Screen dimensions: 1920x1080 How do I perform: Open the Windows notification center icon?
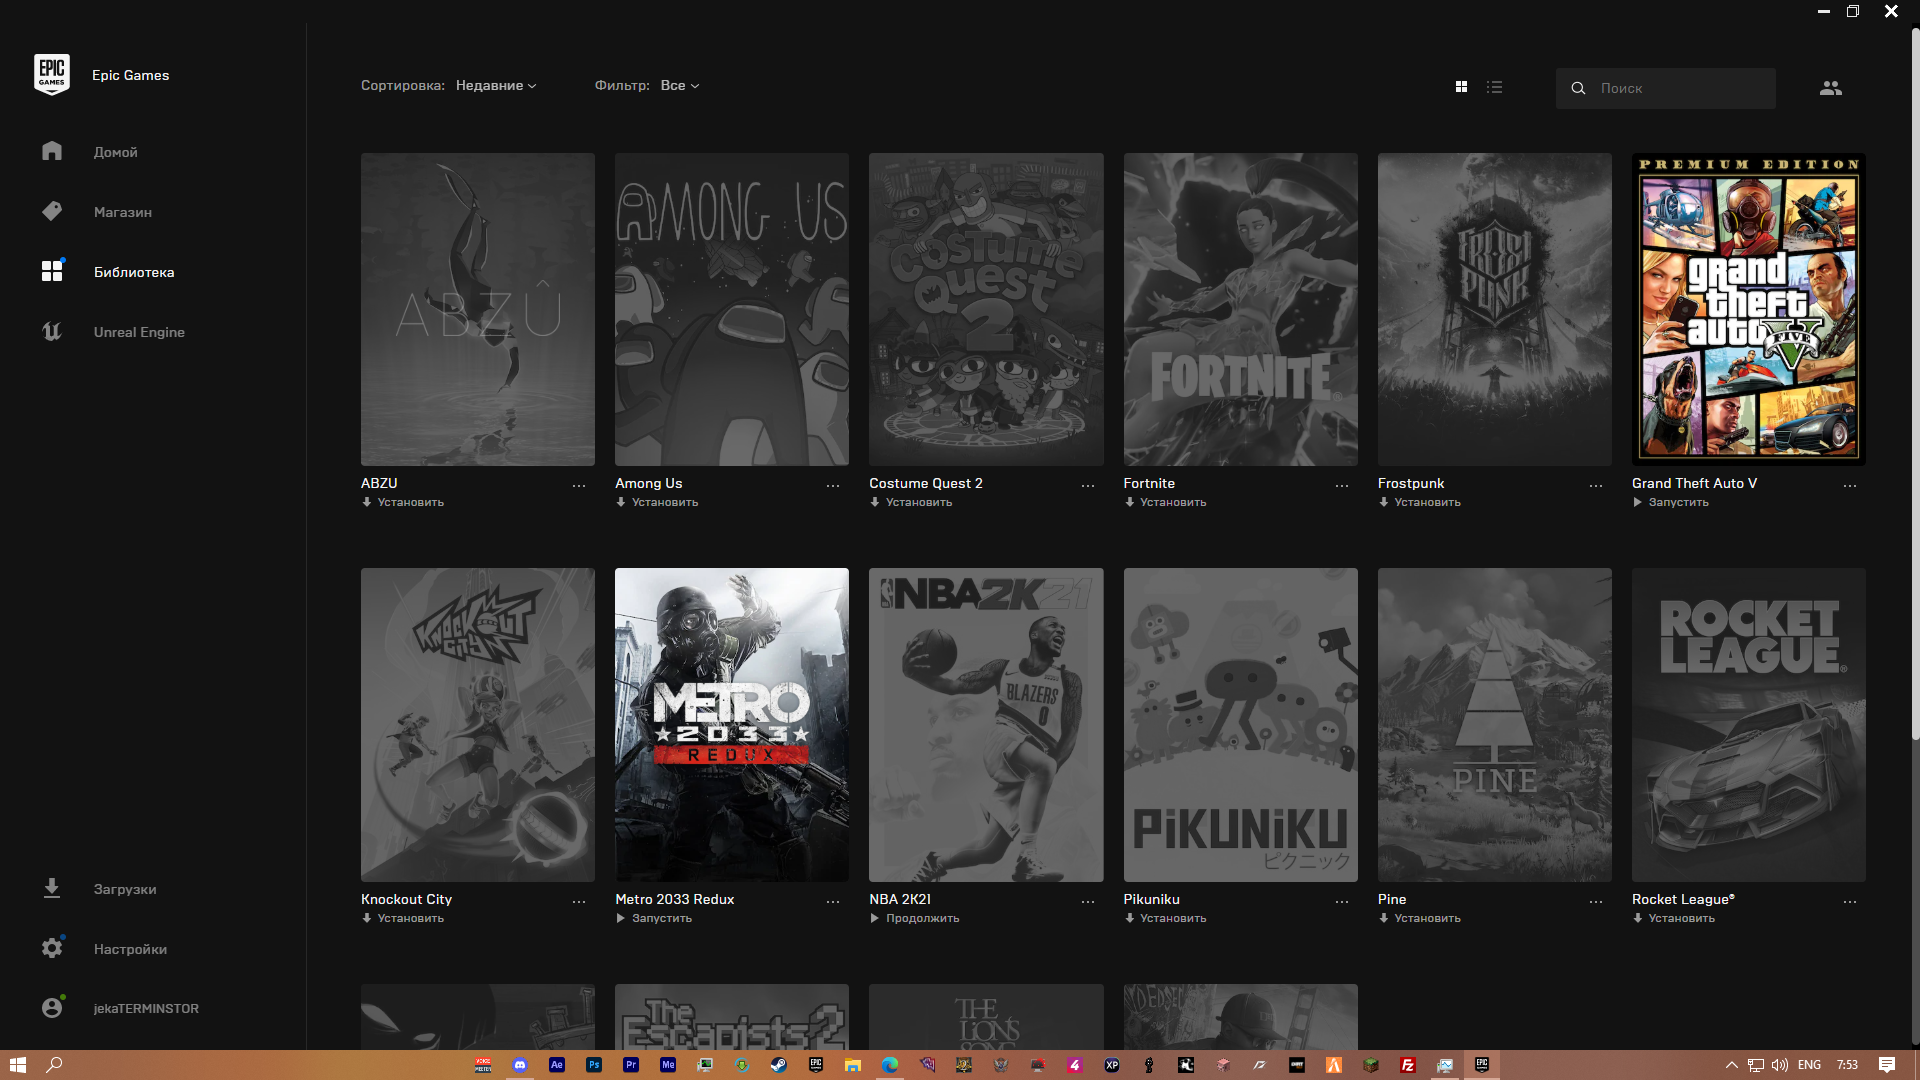(x=1887, y=1065)
